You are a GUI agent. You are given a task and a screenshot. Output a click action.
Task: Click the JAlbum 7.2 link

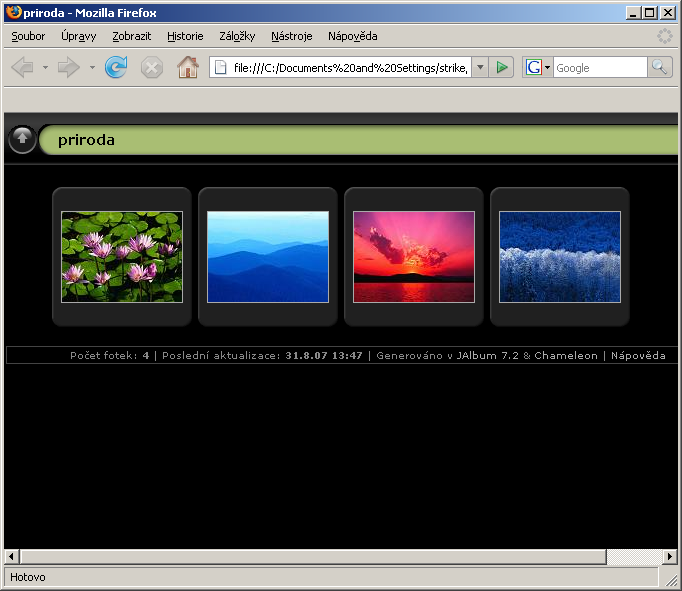pyautogui.click(x=488, y=355)
